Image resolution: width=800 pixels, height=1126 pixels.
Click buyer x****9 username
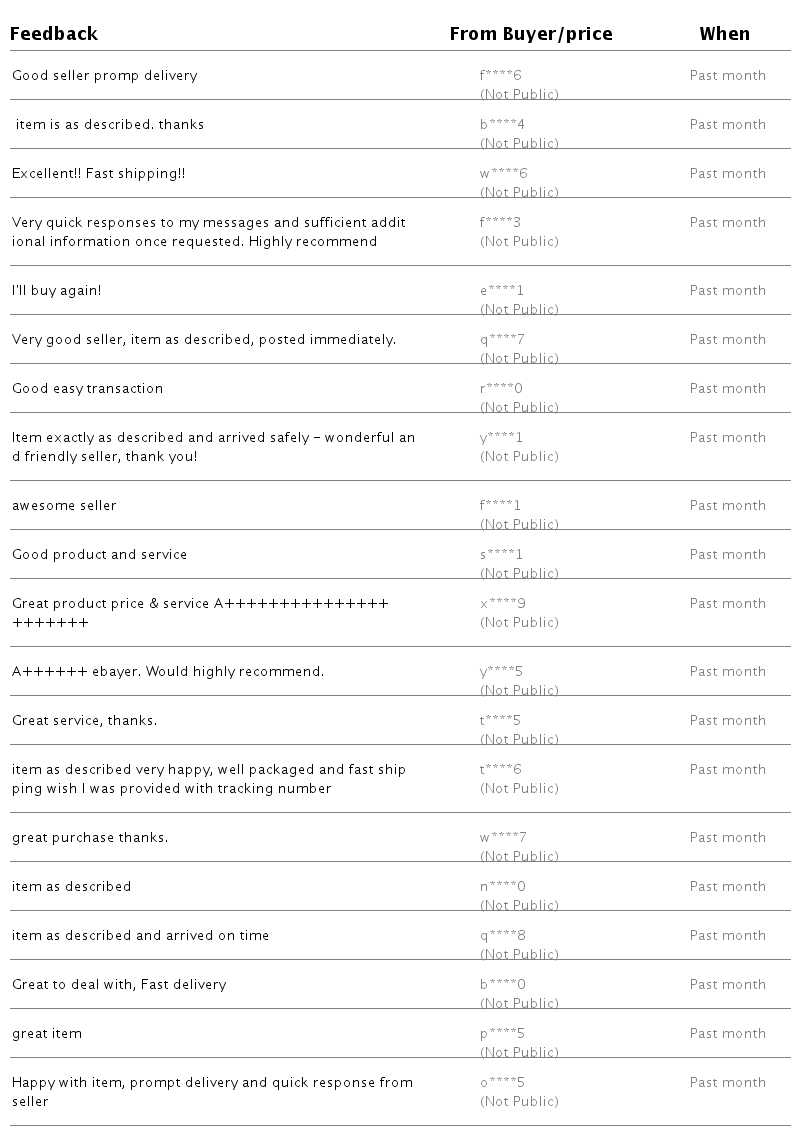503,604
